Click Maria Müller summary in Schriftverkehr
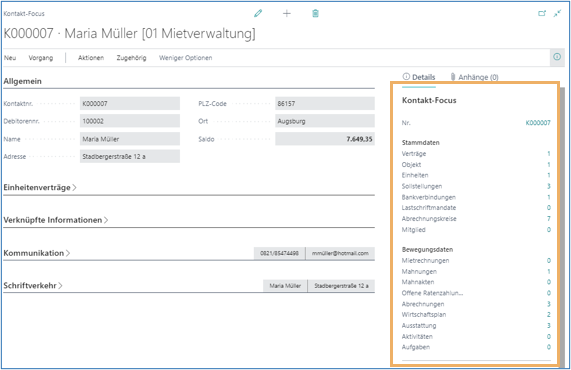 285,286
